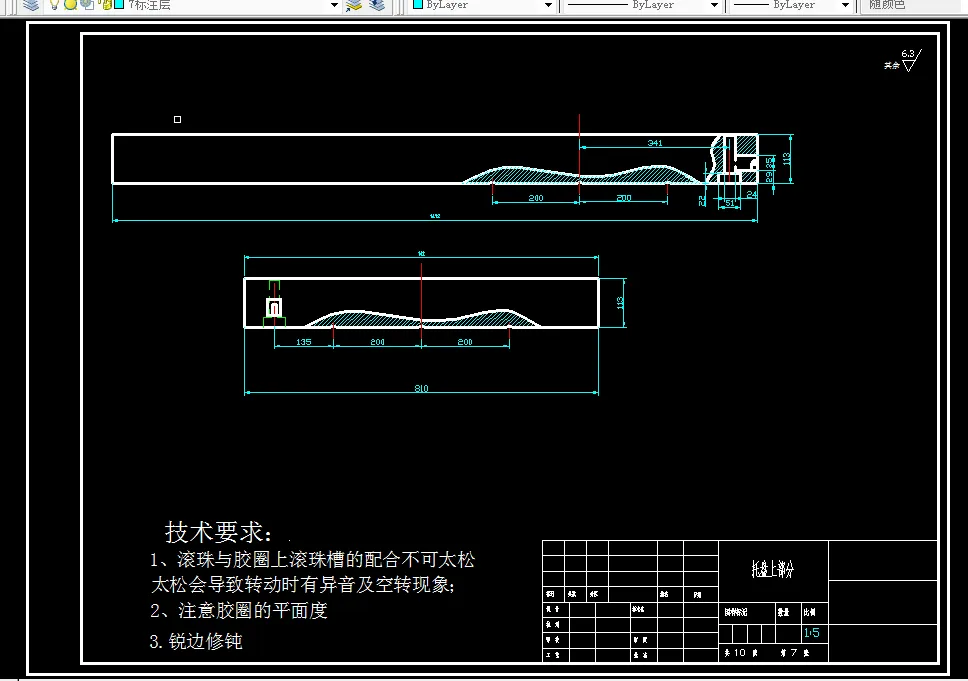Select the 810 dimension text
Image resolution: width=968 pixels, height=681 pixels.
(x=421, y=388)
